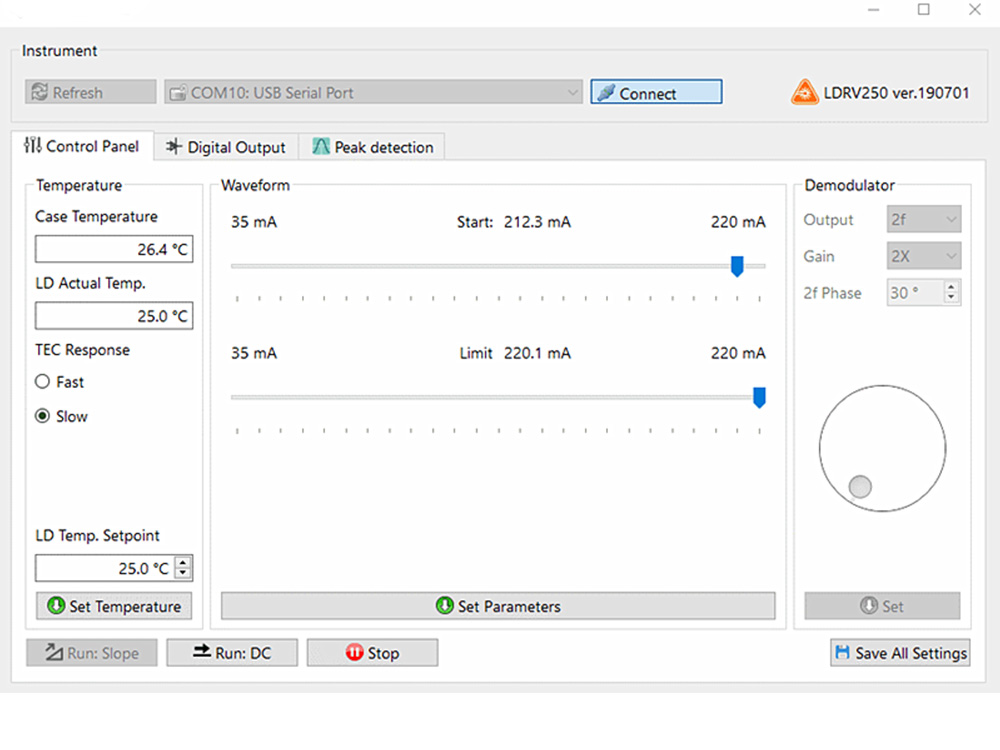Open the Peak detection tab

tap(373, 147)
